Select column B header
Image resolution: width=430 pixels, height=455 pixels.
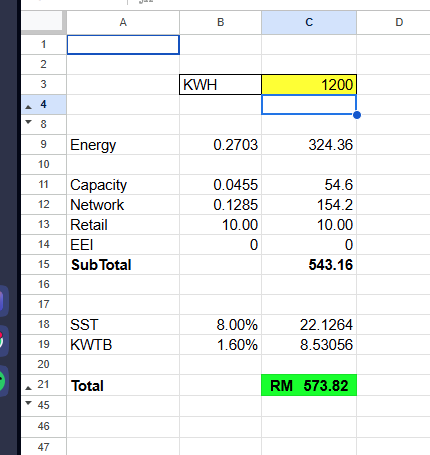220,22
